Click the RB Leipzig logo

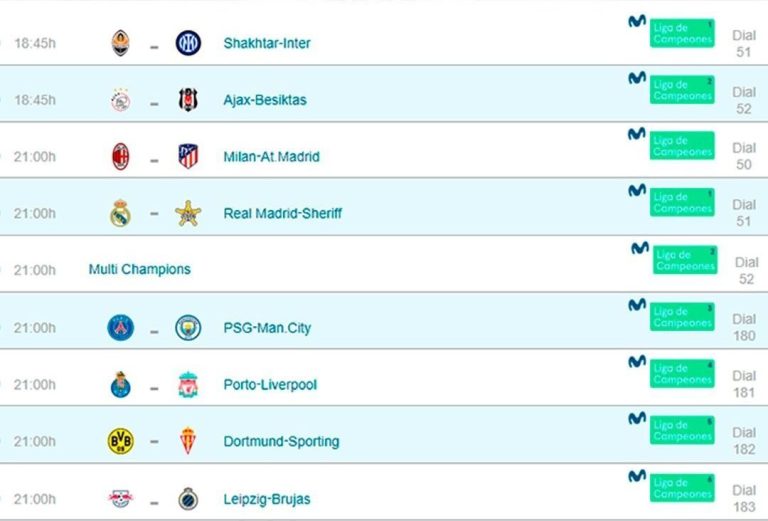[120, 498]
